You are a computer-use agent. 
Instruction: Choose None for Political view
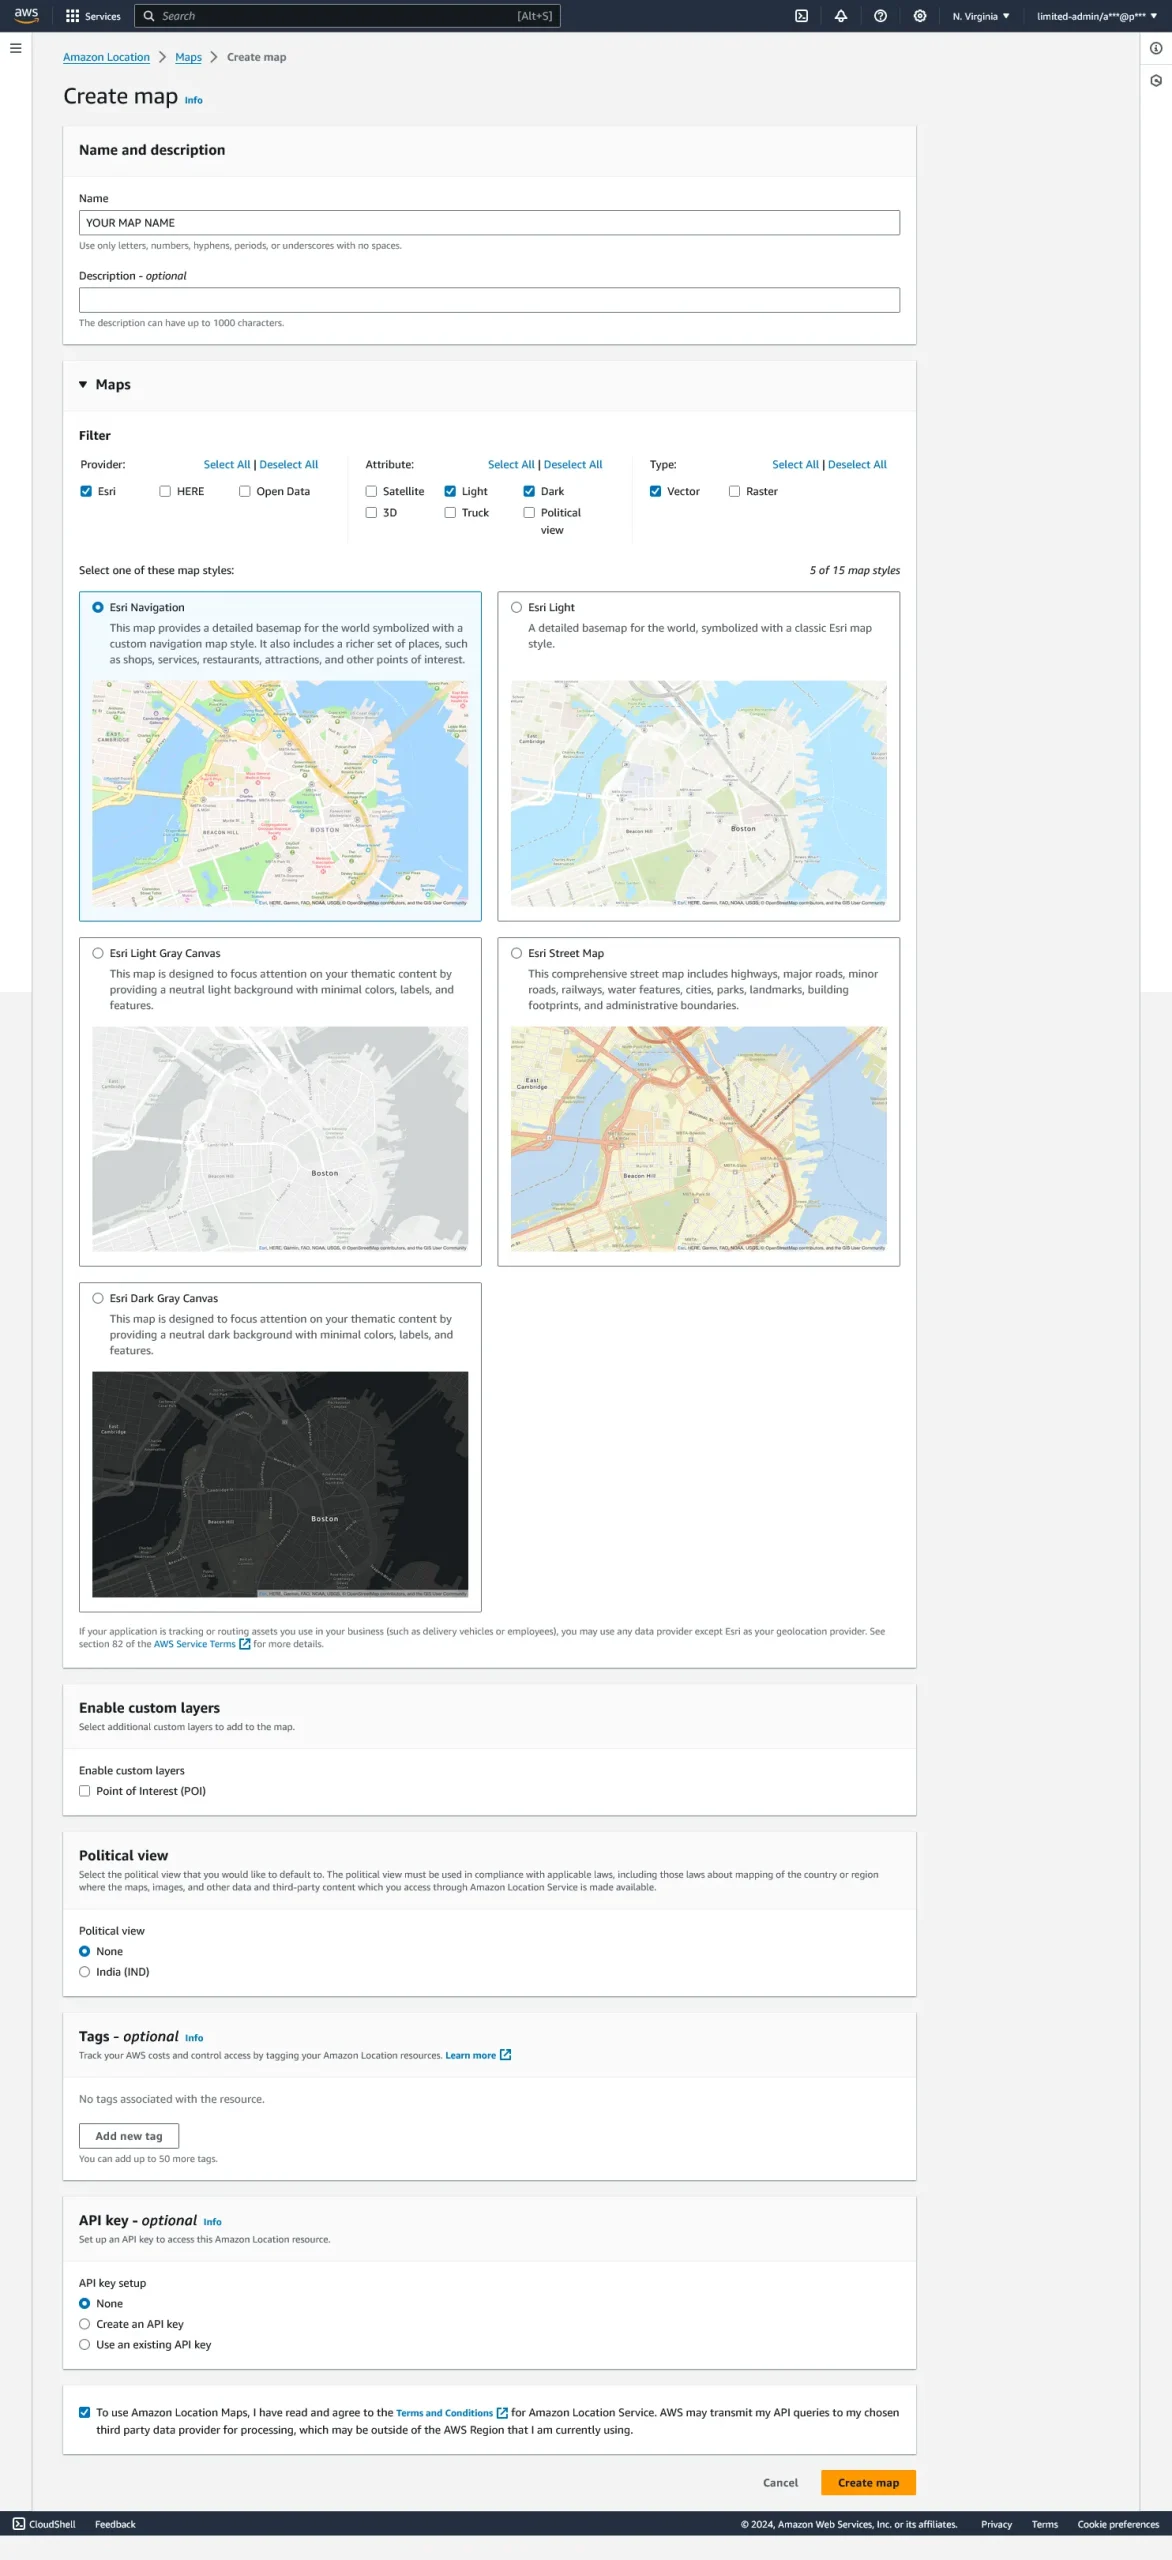tap(85, 1952)
